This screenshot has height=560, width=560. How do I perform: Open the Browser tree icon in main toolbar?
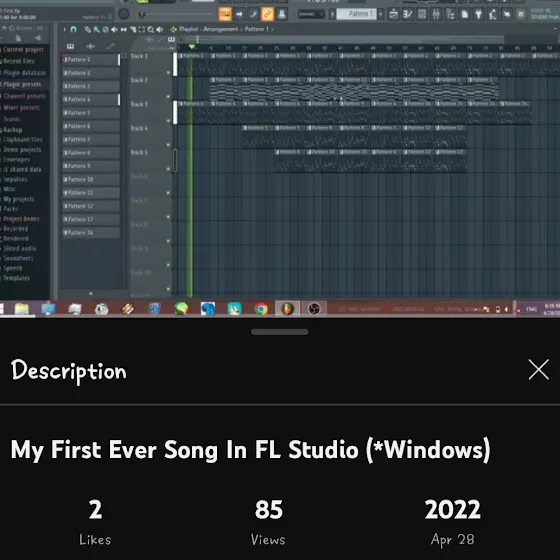click(x=450, y=14)
